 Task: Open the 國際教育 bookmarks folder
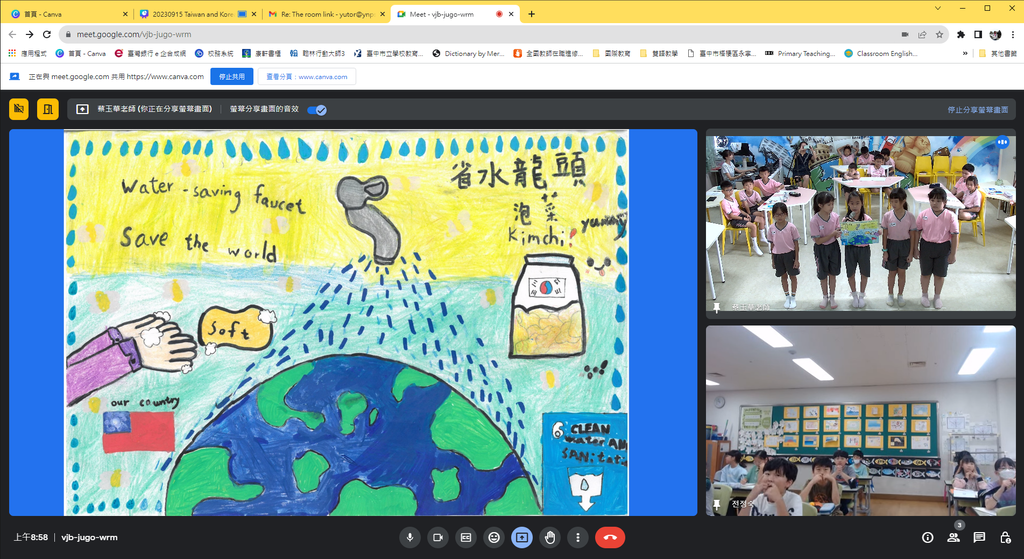611,54
